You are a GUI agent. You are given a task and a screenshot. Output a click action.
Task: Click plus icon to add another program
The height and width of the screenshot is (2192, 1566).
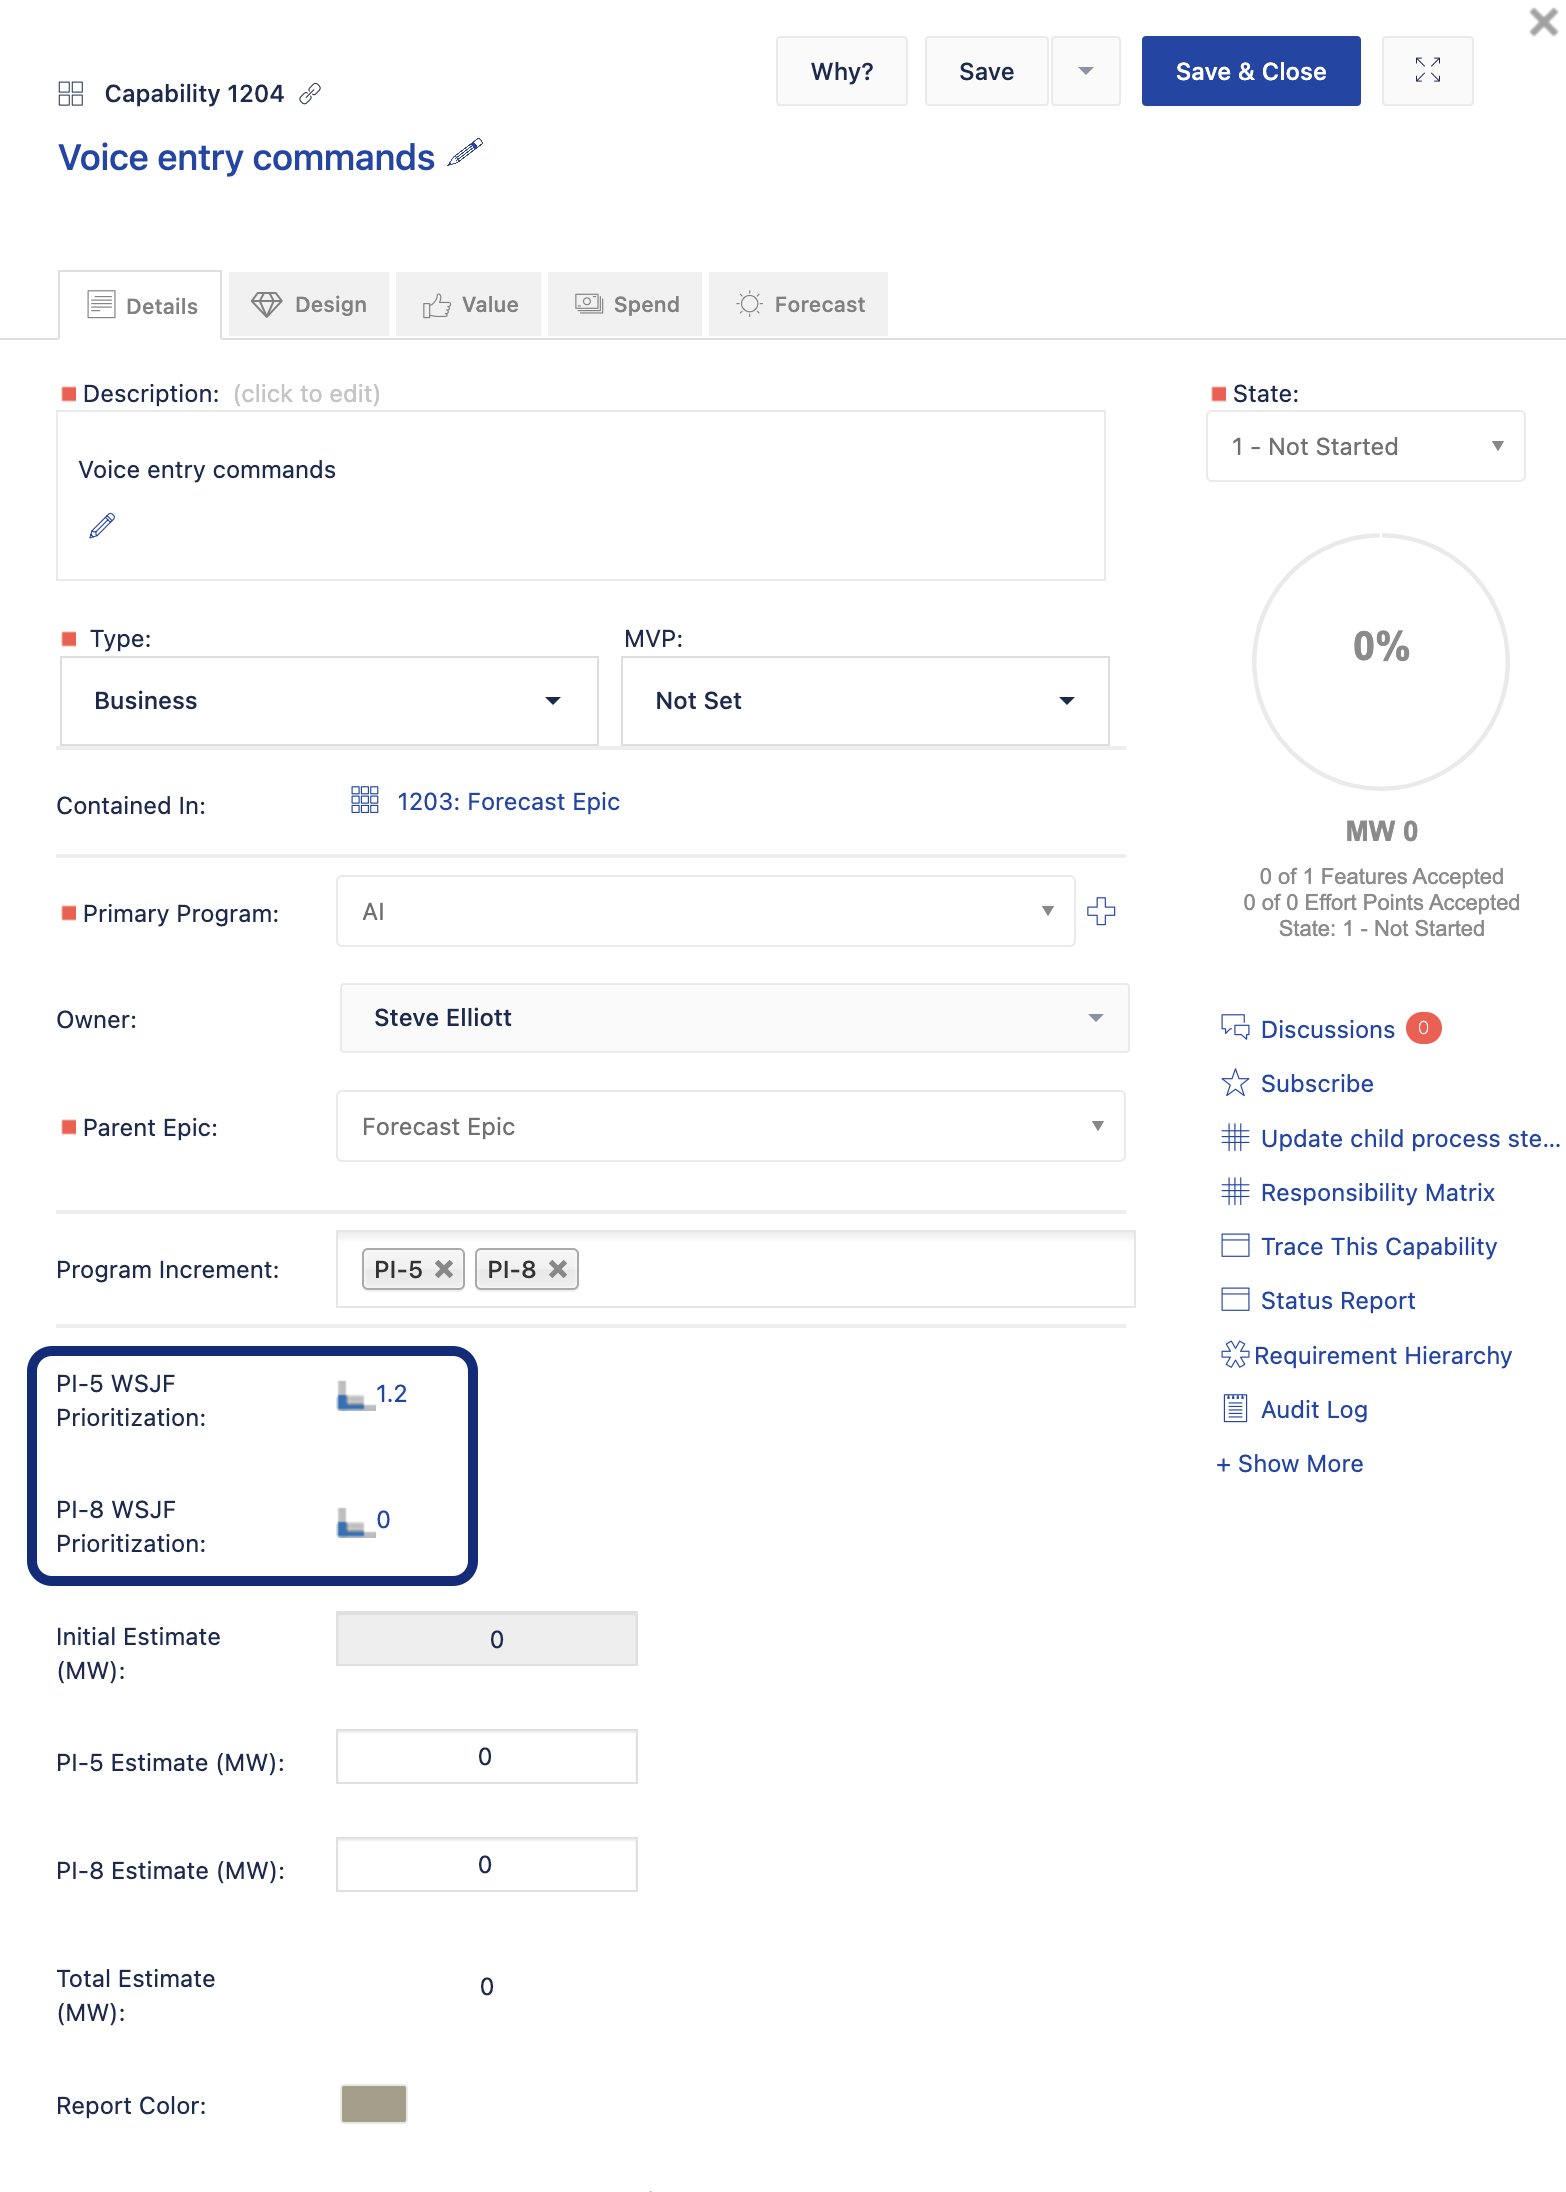pos(1101,911)
